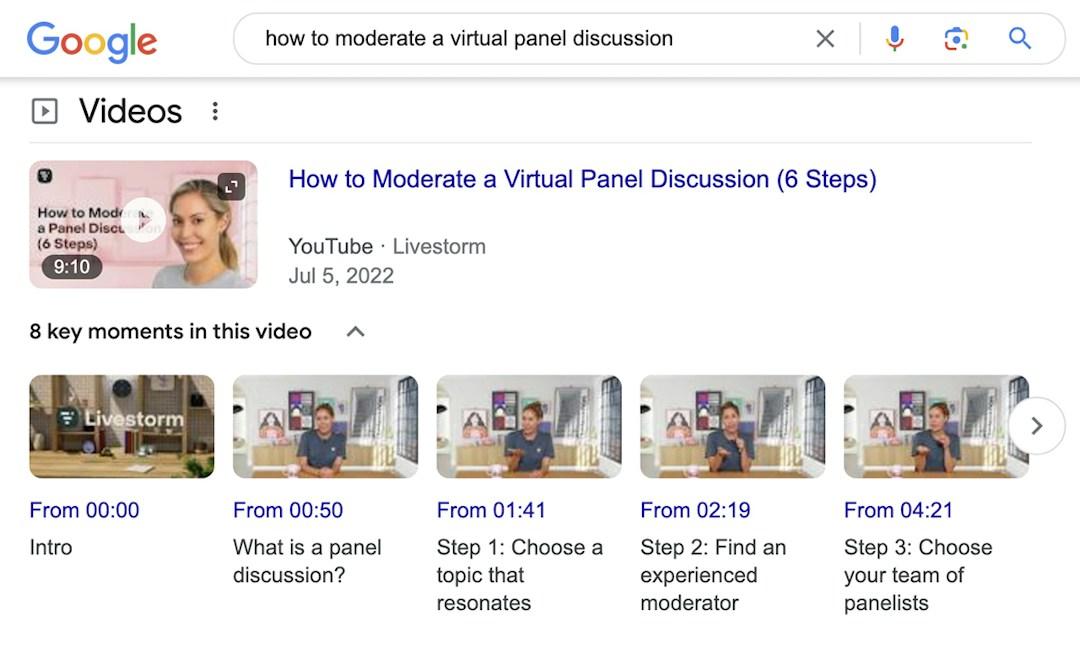Jump to 'From 01:41' timestamp

point(491,510)
